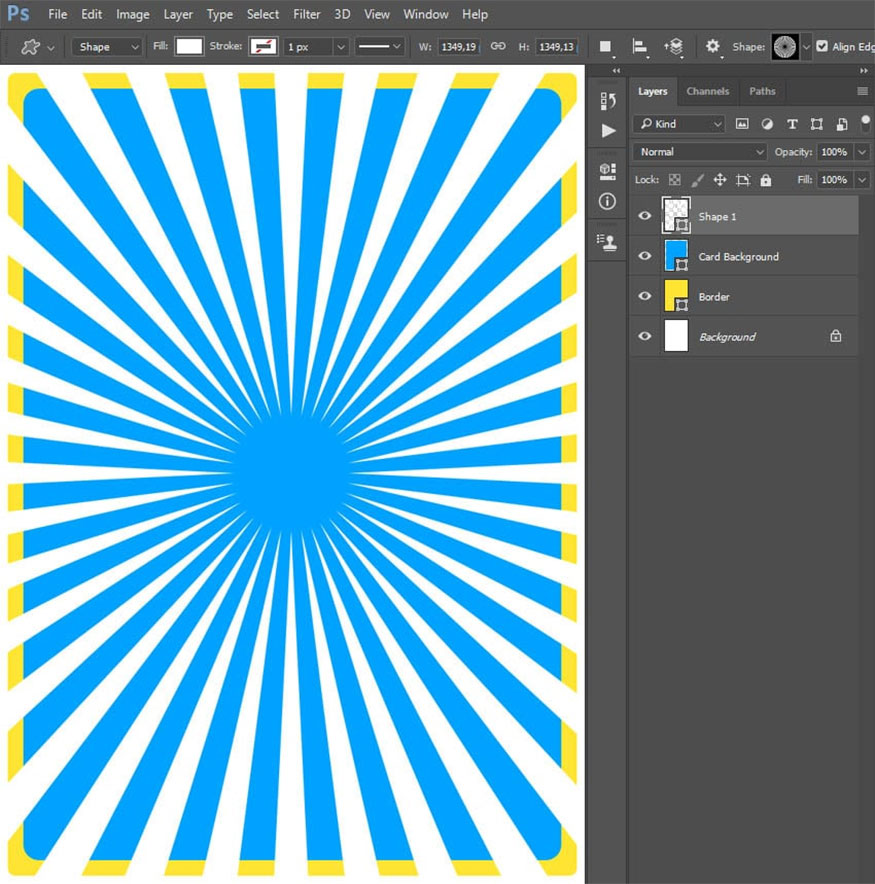Image resolution: width=875 pixels, height=884 pixels.
Task: Lock all with the padlock icon
Action: (x=765, y=180)
